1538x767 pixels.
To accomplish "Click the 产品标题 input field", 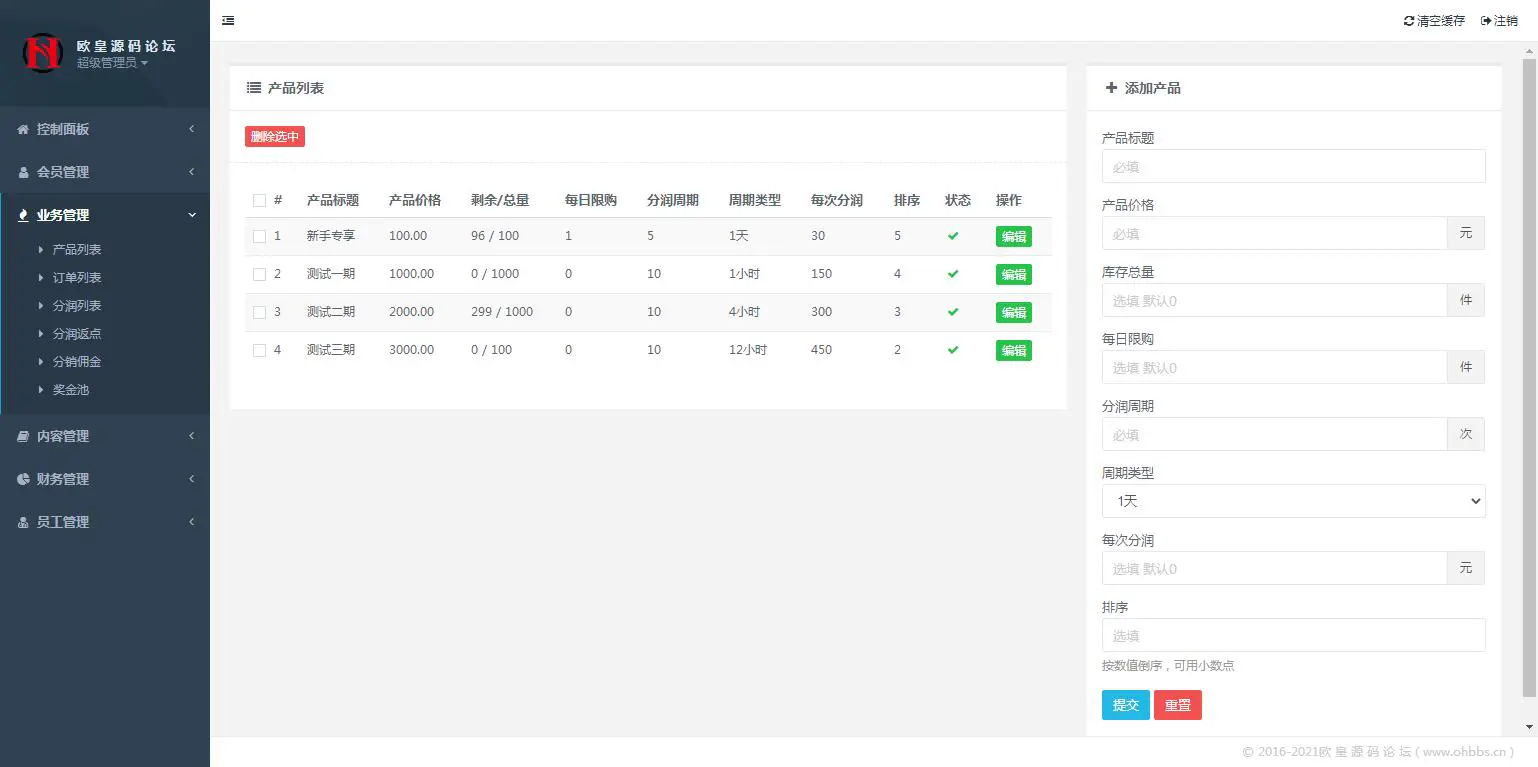I will click(1293, 166).
